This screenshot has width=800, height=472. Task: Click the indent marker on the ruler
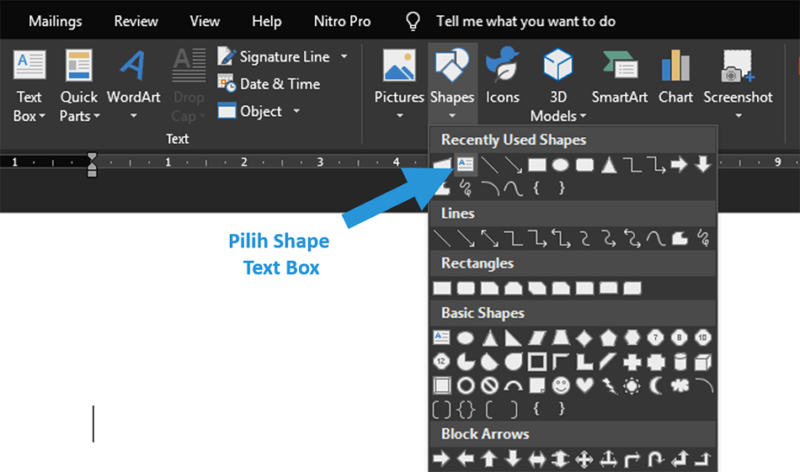(x=92, y=165)
